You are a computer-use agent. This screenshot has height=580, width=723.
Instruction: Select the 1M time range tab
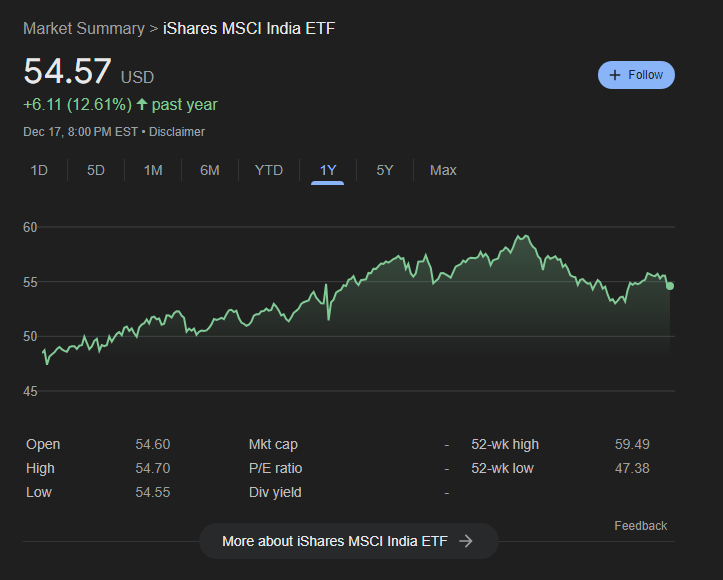tap(153, 170)
